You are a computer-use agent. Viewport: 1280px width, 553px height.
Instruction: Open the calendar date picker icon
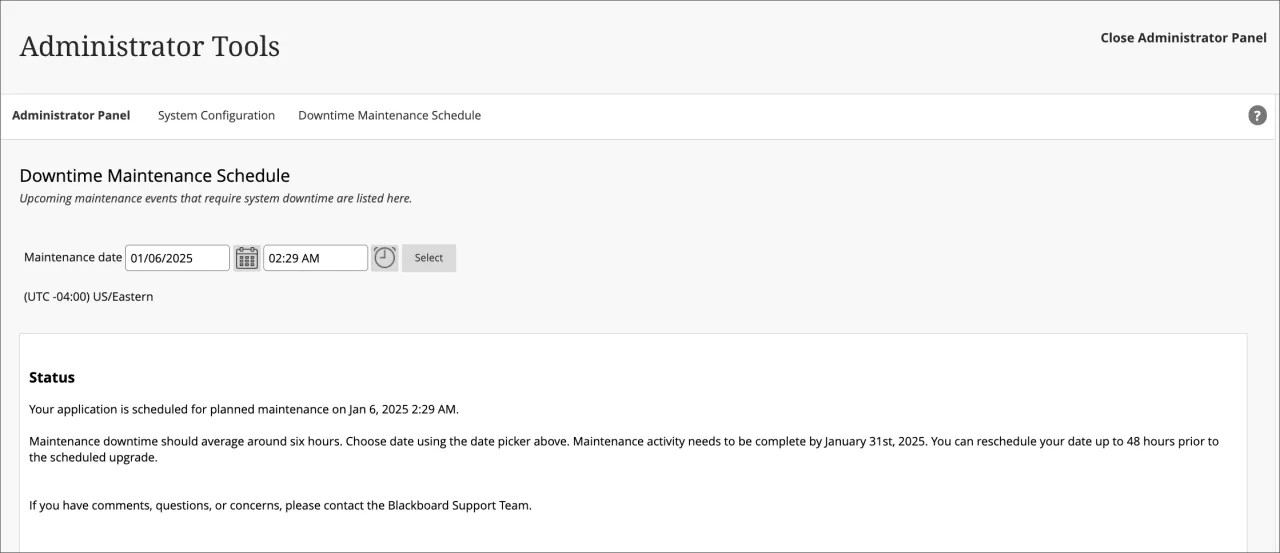click(247, 258)
